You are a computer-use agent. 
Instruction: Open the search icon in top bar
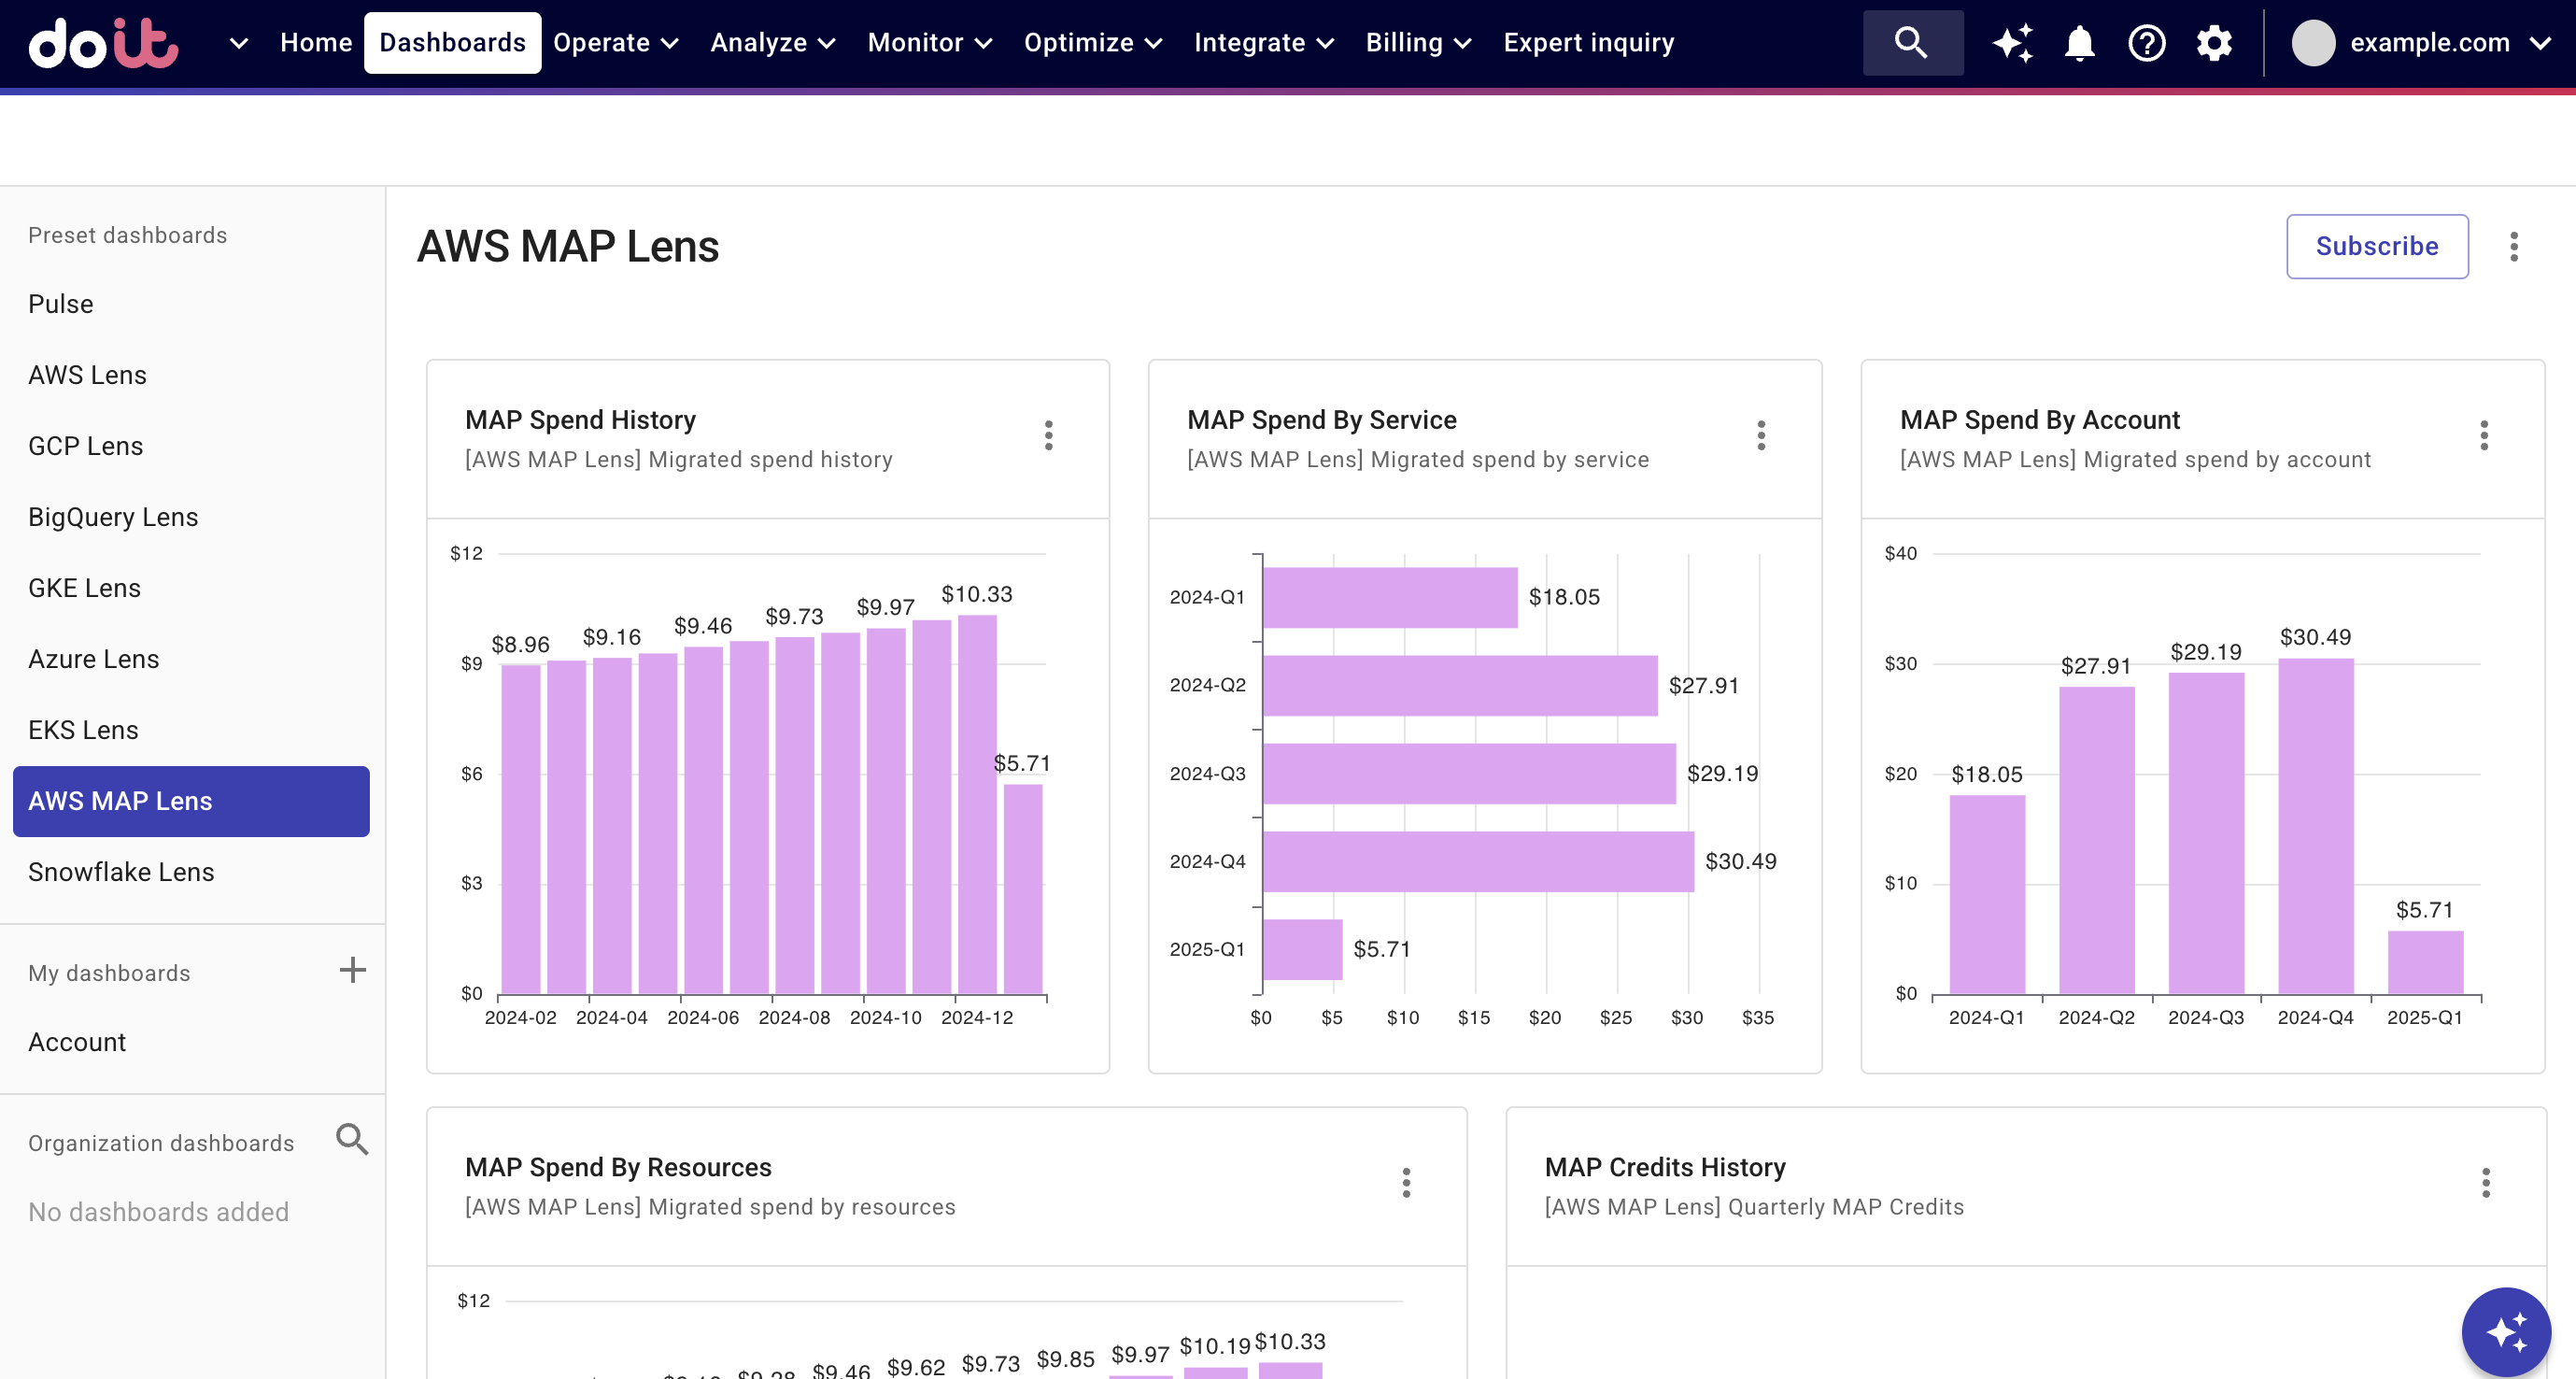tap(1911, 43)
